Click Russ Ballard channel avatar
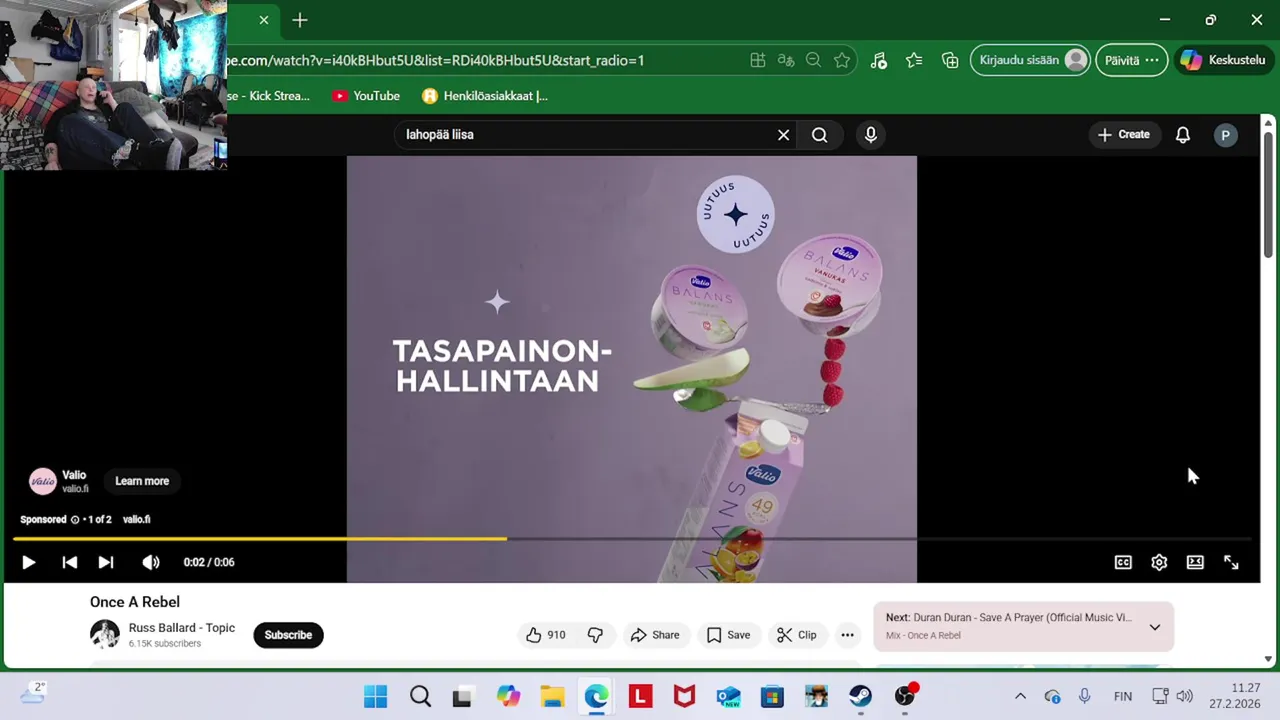The width and height of the screenshot is (1280, 720). (x=105, y=635)
